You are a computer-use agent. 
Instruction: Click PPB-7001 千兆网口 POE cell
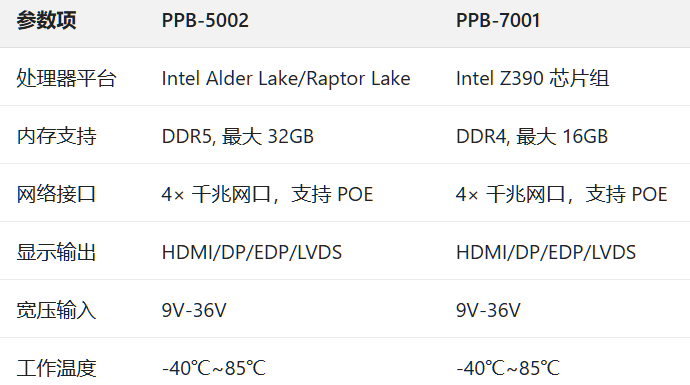[562, 194]
